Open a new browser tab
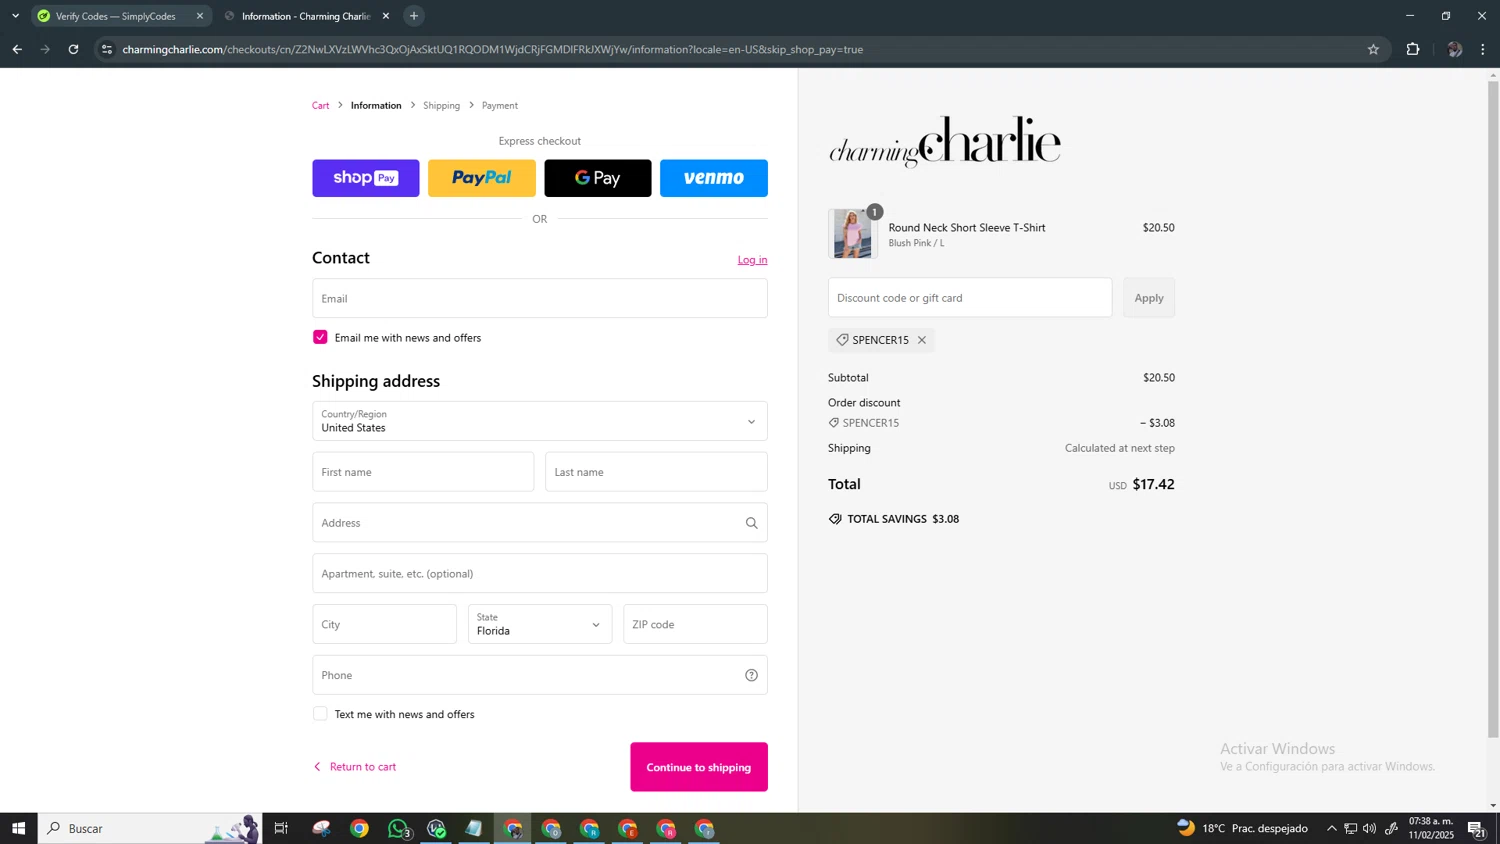Screen dimensions: 1500x844 pyautogui.click(x=414, y=16)
